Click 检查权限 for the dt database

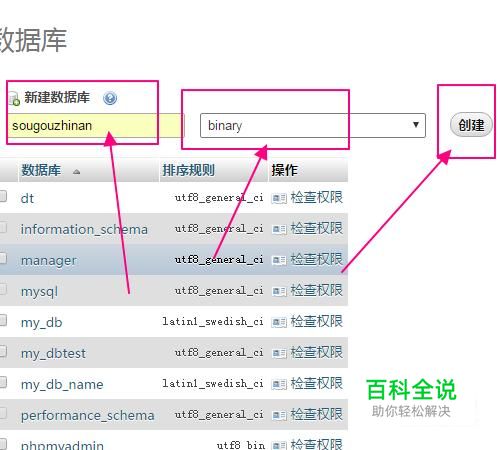click(316, 197)
